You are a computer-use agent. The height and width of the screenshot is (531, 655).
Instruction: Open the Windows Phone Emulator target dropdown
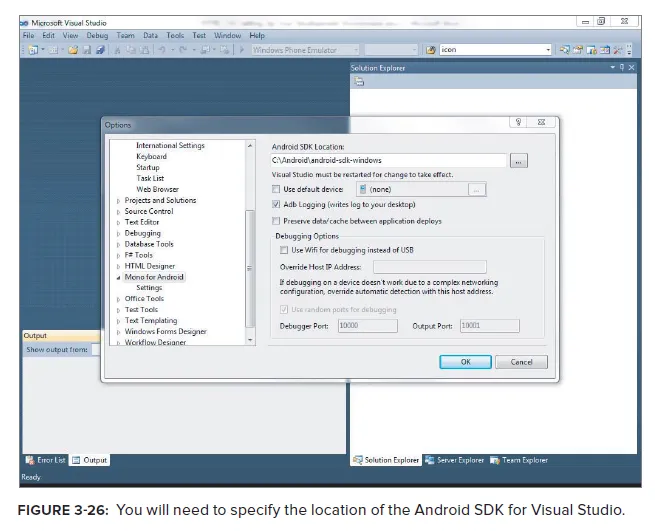[x=356, y=50]
